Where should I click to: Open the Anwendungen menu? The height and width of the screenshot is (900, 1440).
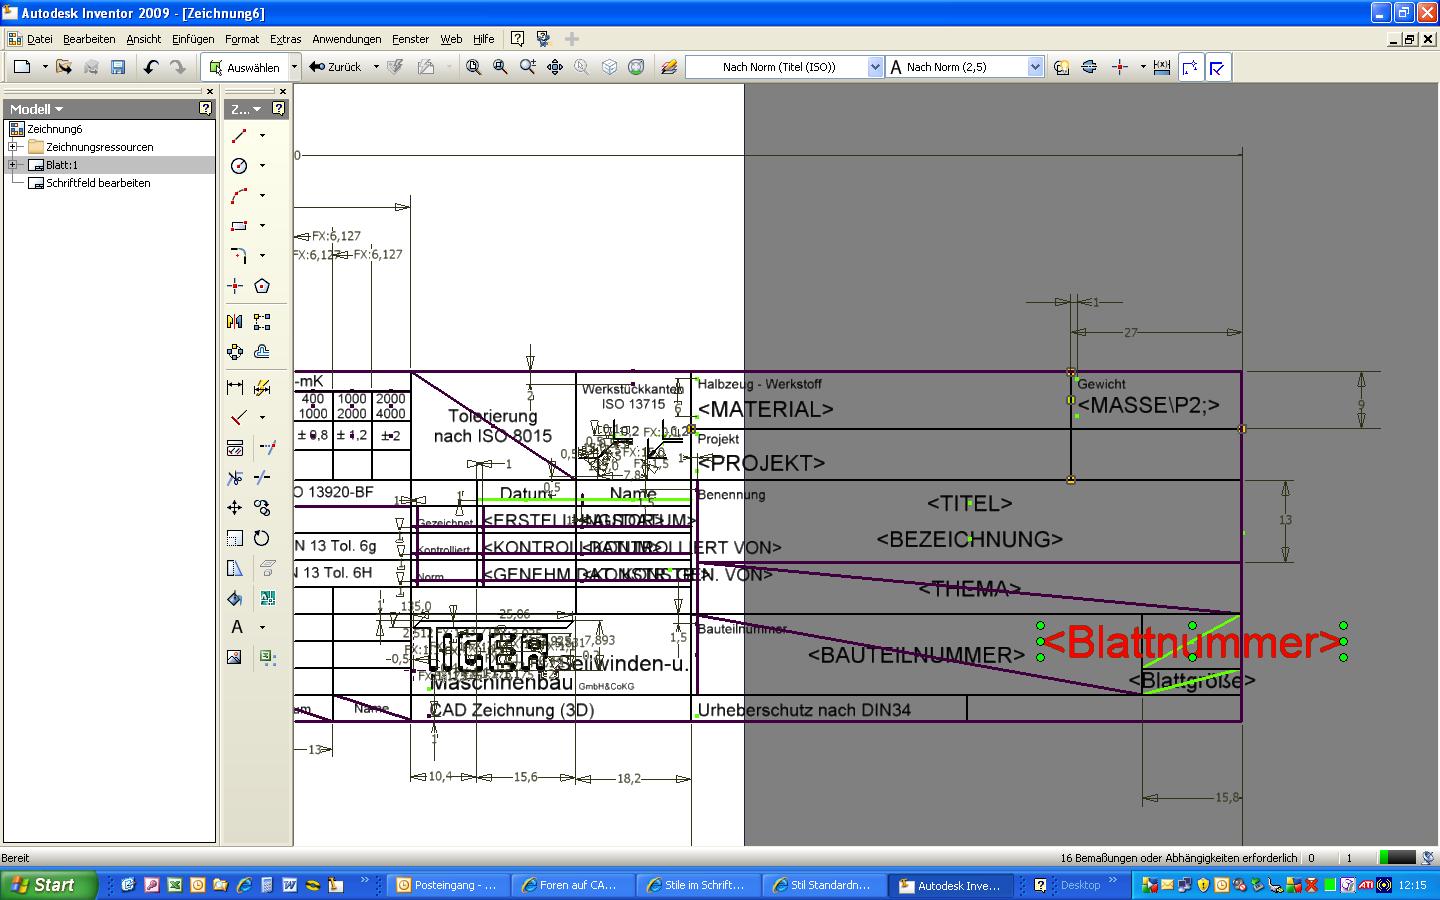(x=347, y=39)
